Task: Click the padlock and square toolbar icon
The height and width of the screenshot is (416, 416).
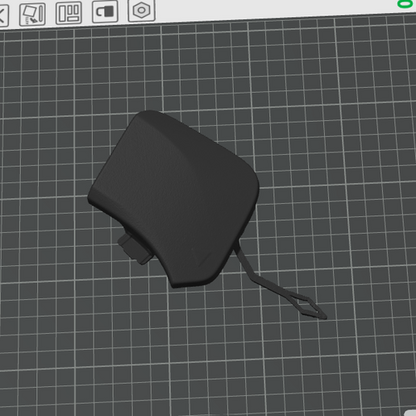Action: click(x=105, y=11)
